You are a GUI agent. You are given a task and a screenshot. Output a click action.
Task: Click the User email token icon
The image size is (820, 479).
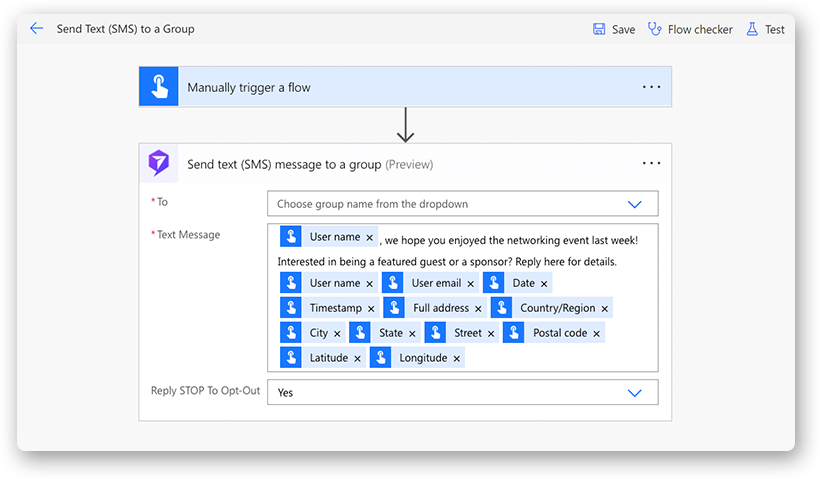[392, 283]
